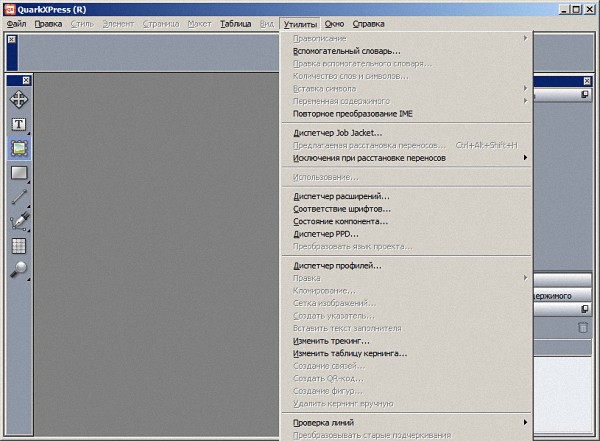Select the Zoom magnifier tool
The width and height of the screenshot is (600, 441).
coord(19,269)
